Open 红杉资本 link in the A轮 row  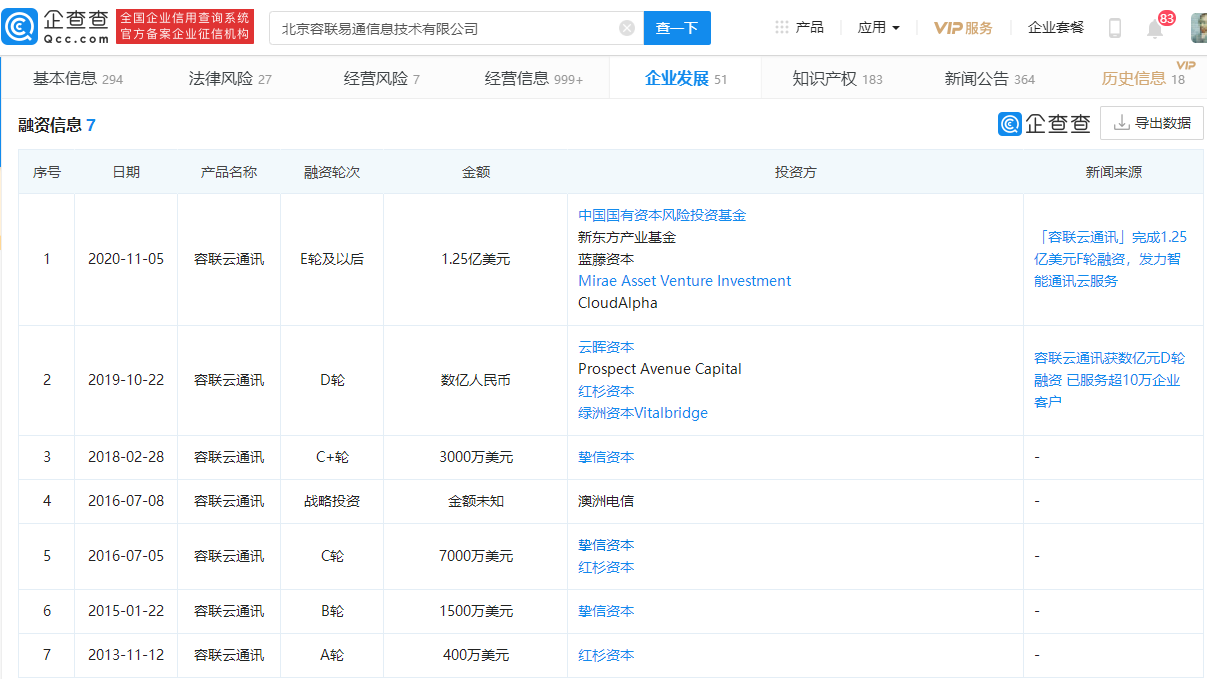tap(606, 655)
